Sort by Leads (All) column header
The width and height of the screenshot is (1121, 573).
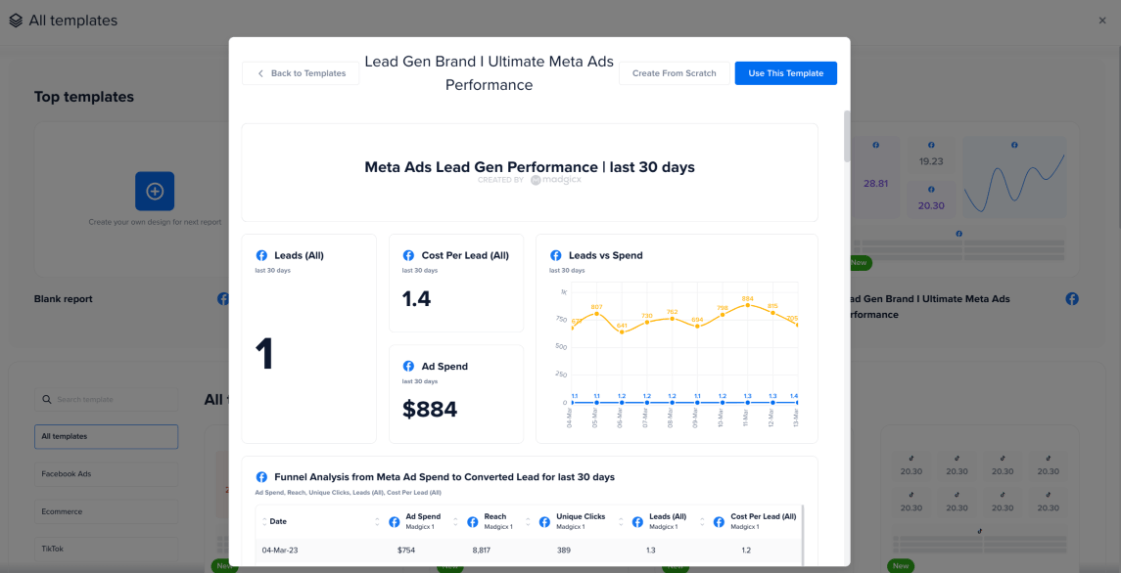(621, 521)
